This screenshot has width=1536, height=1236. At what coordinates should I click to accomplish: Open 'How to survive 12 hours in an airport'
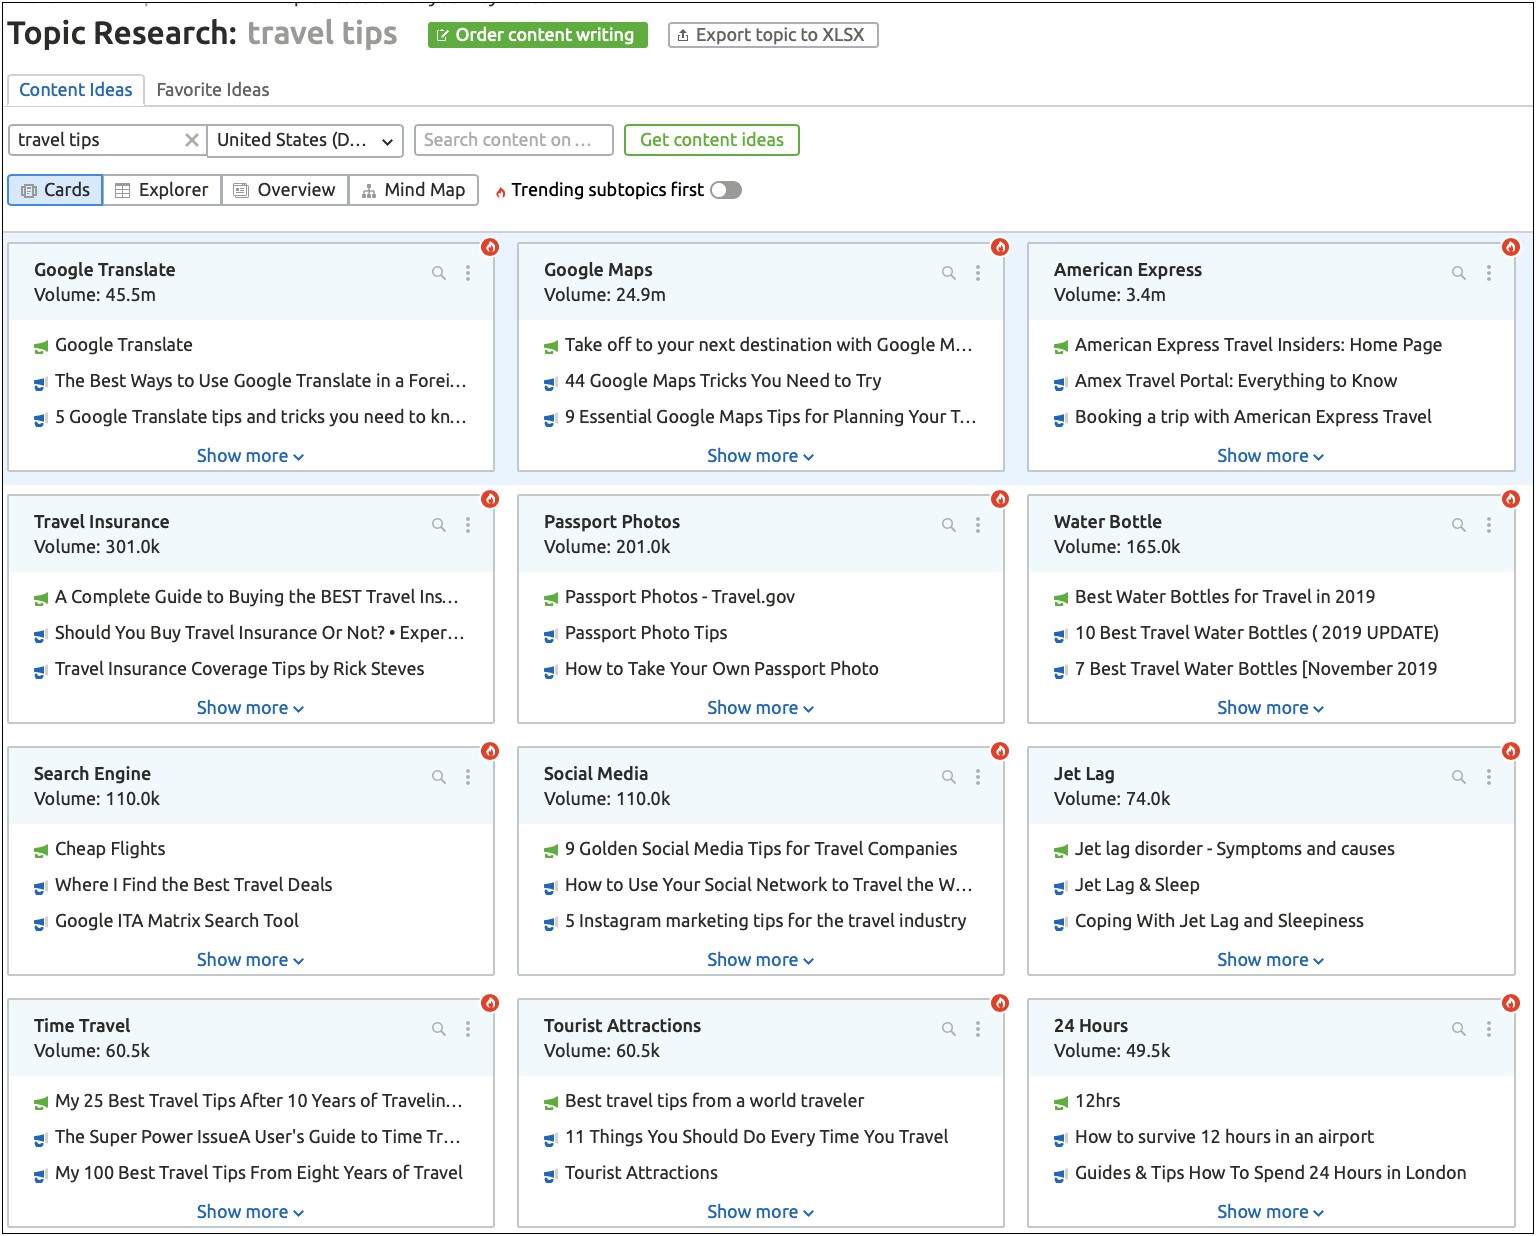click(x=1224, y=1137)
